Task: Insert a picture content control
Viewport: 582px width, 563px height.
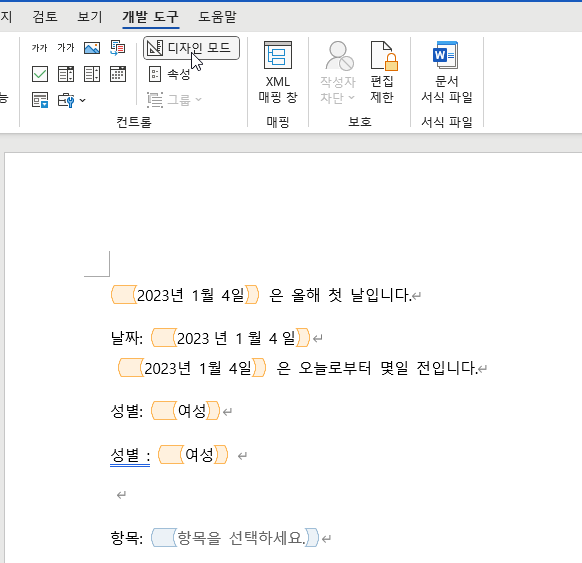Action: click(92, 48)
